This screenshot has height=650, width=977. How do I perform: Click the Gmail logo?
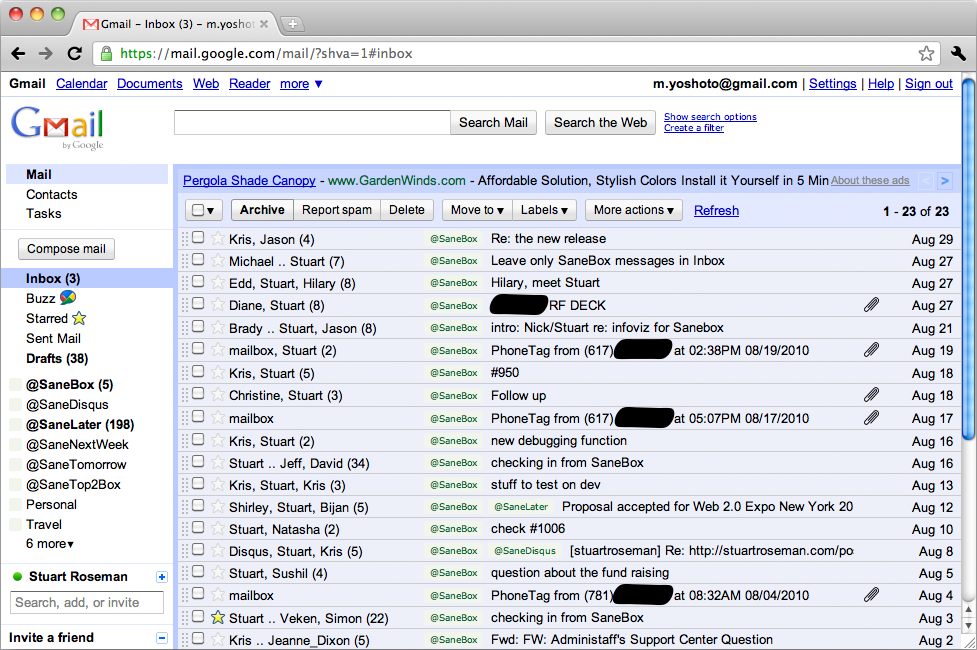click(57, 127)
